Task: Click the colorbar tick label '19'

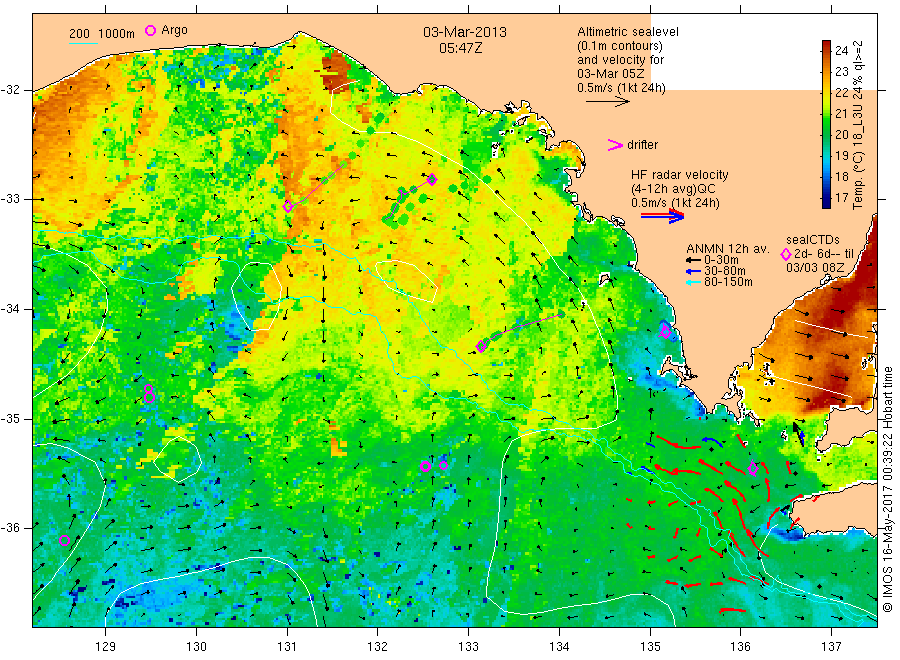Action: (841, 156)
